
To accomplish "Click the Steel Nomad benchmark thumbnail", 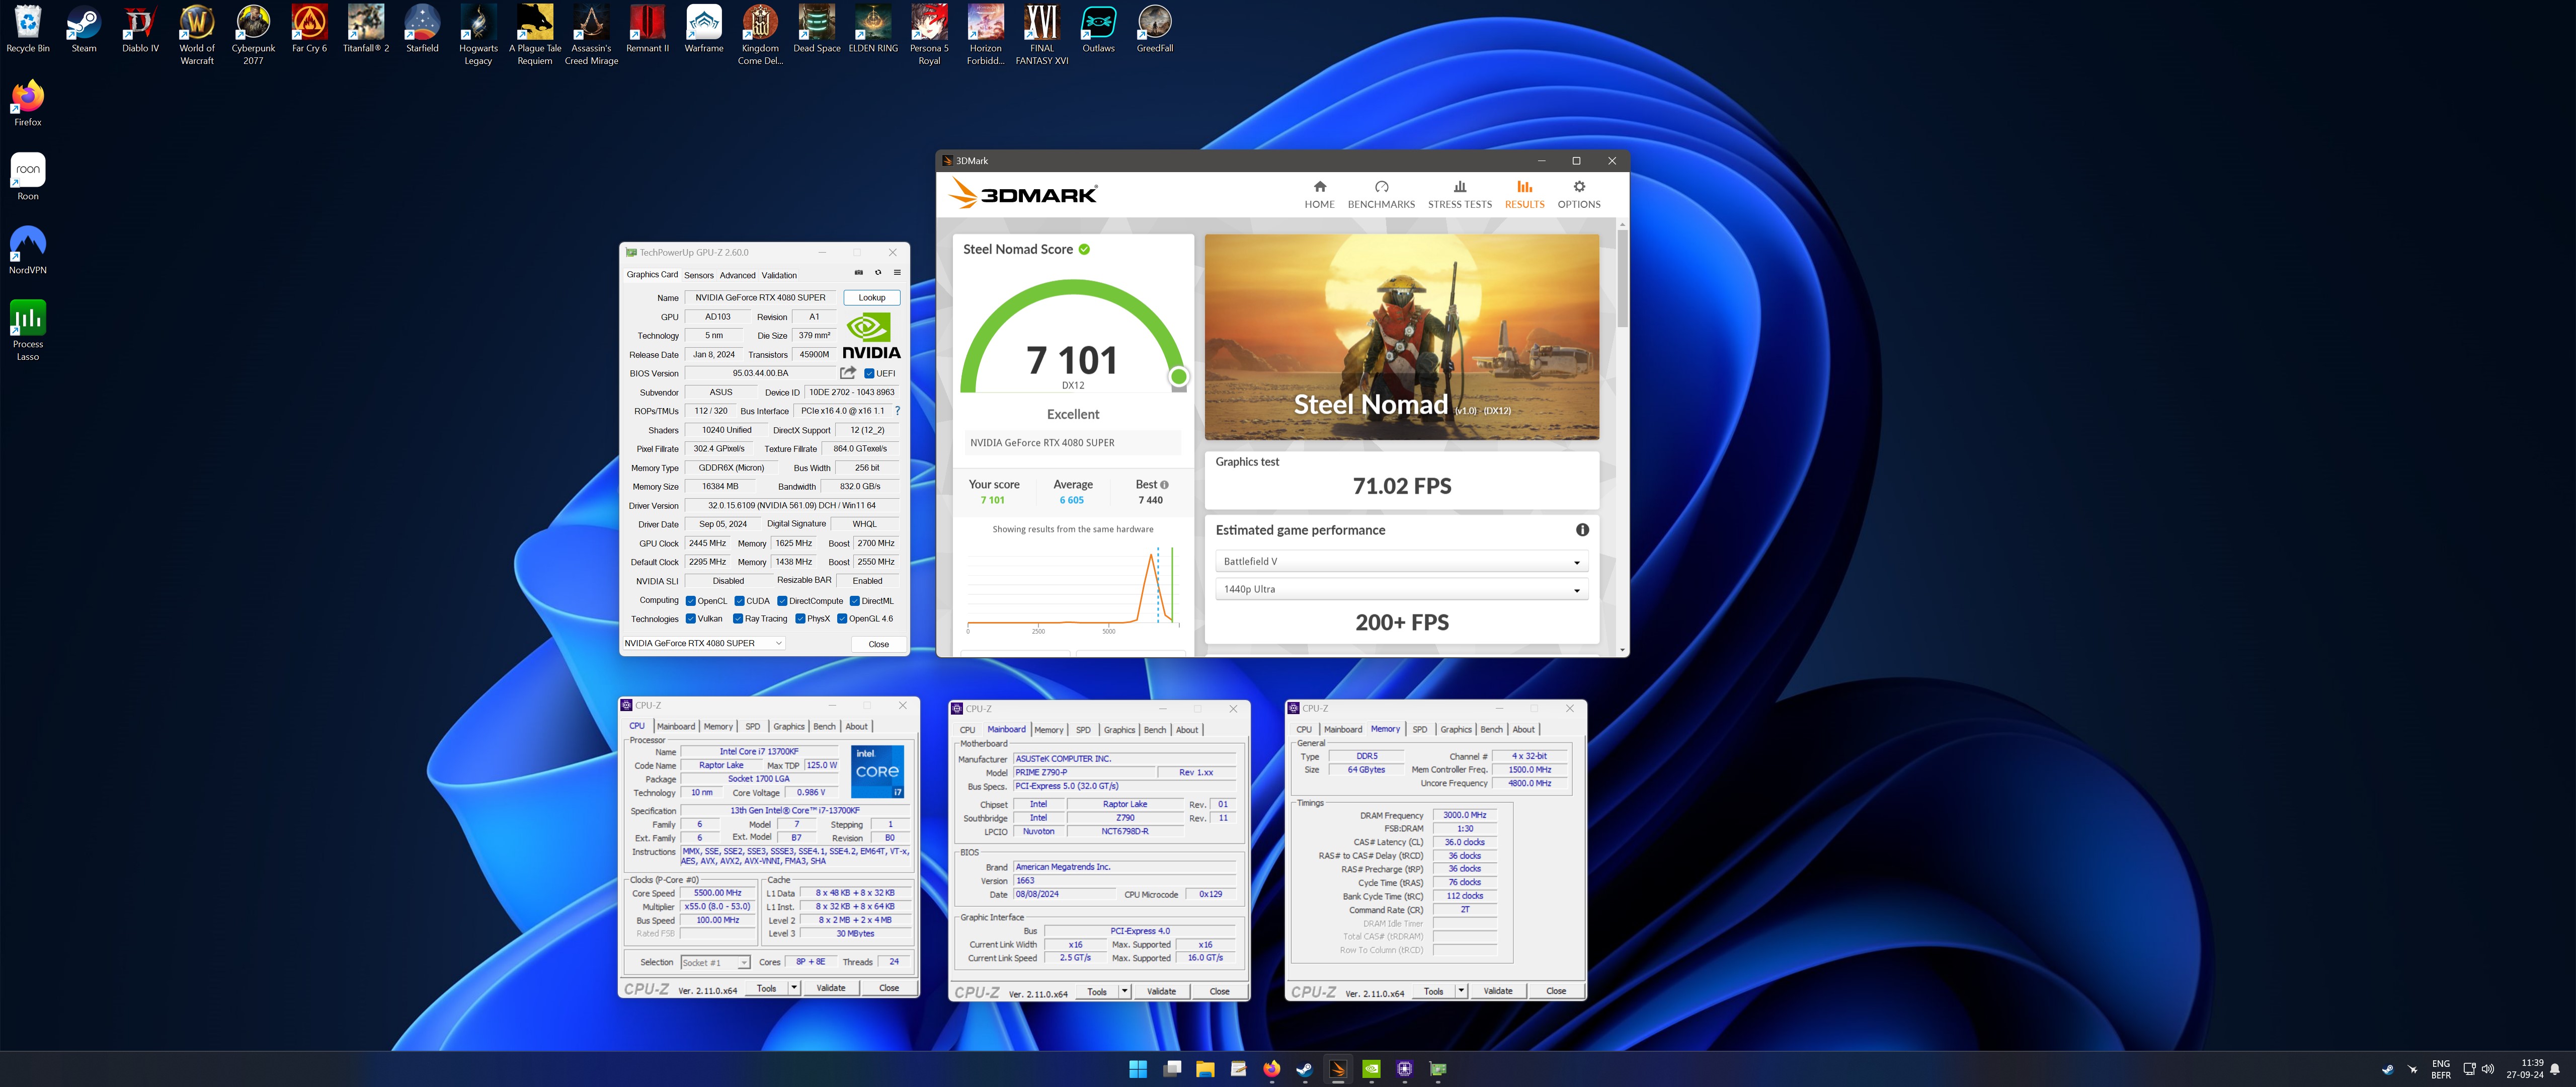I will pos(1401,337).
